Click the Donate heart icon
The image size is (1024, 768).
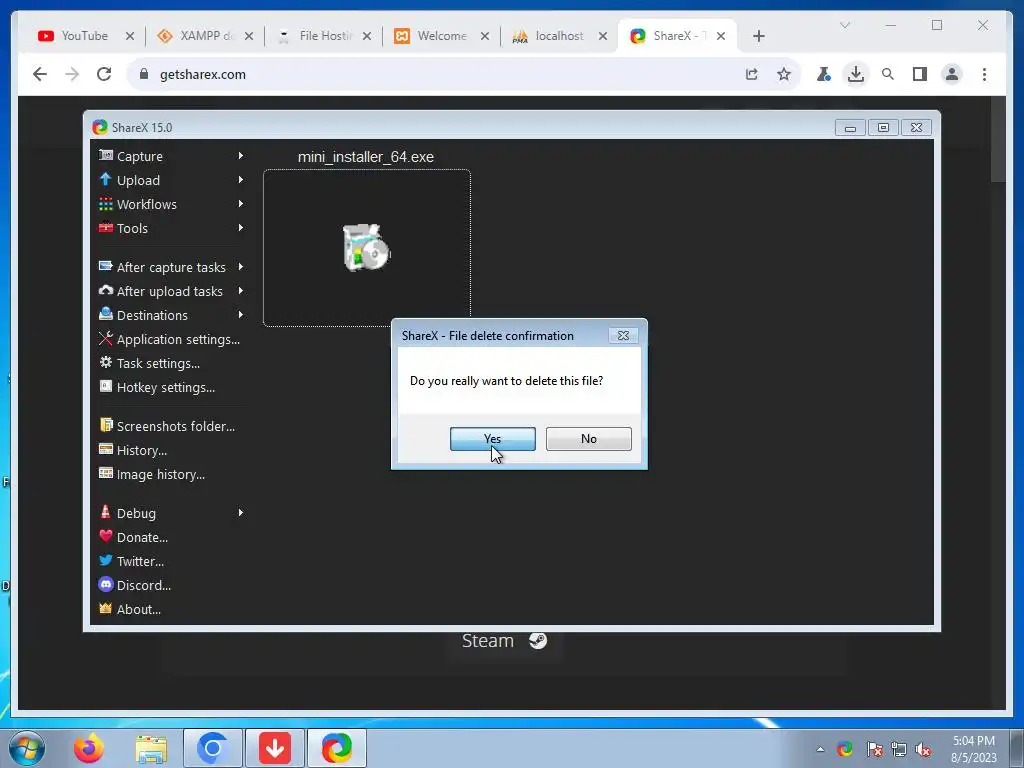[106, 536]
